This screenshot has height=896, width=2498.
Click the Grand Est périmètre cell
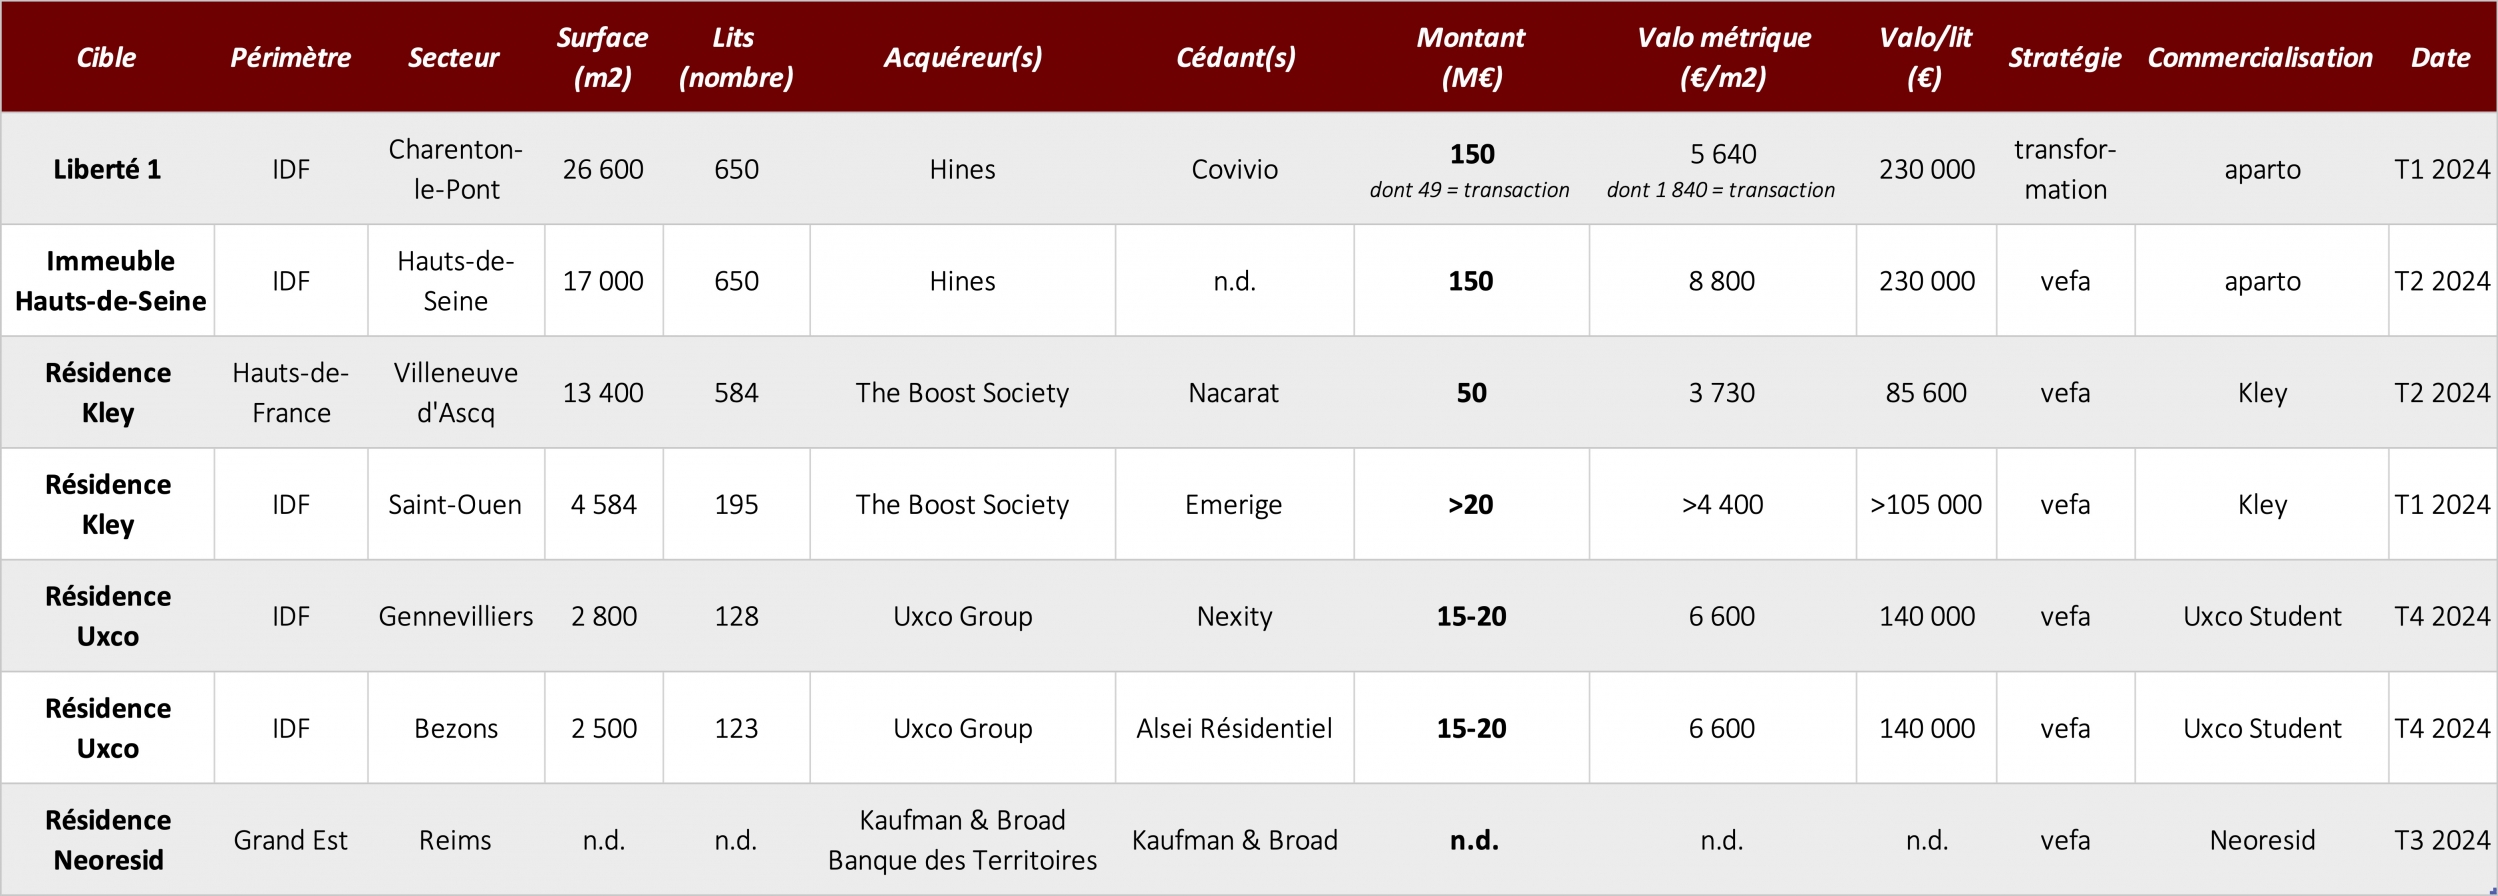tap(291, 840)
